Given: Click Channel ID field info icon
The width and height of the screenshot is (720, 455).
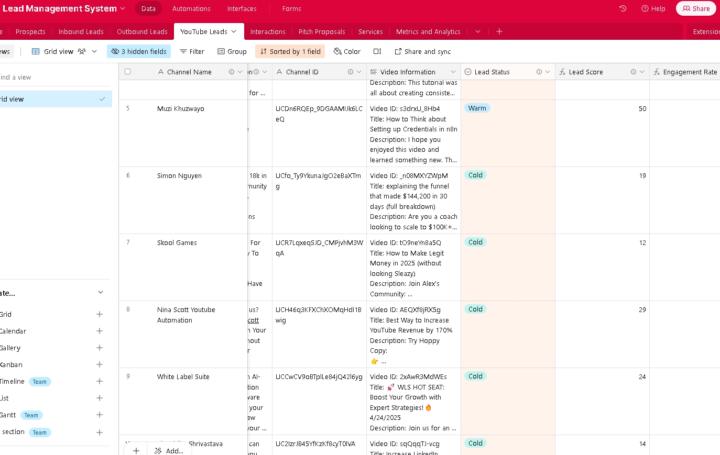Looking at the screenshot, I should pyautogui.click(x=350, y=72).
